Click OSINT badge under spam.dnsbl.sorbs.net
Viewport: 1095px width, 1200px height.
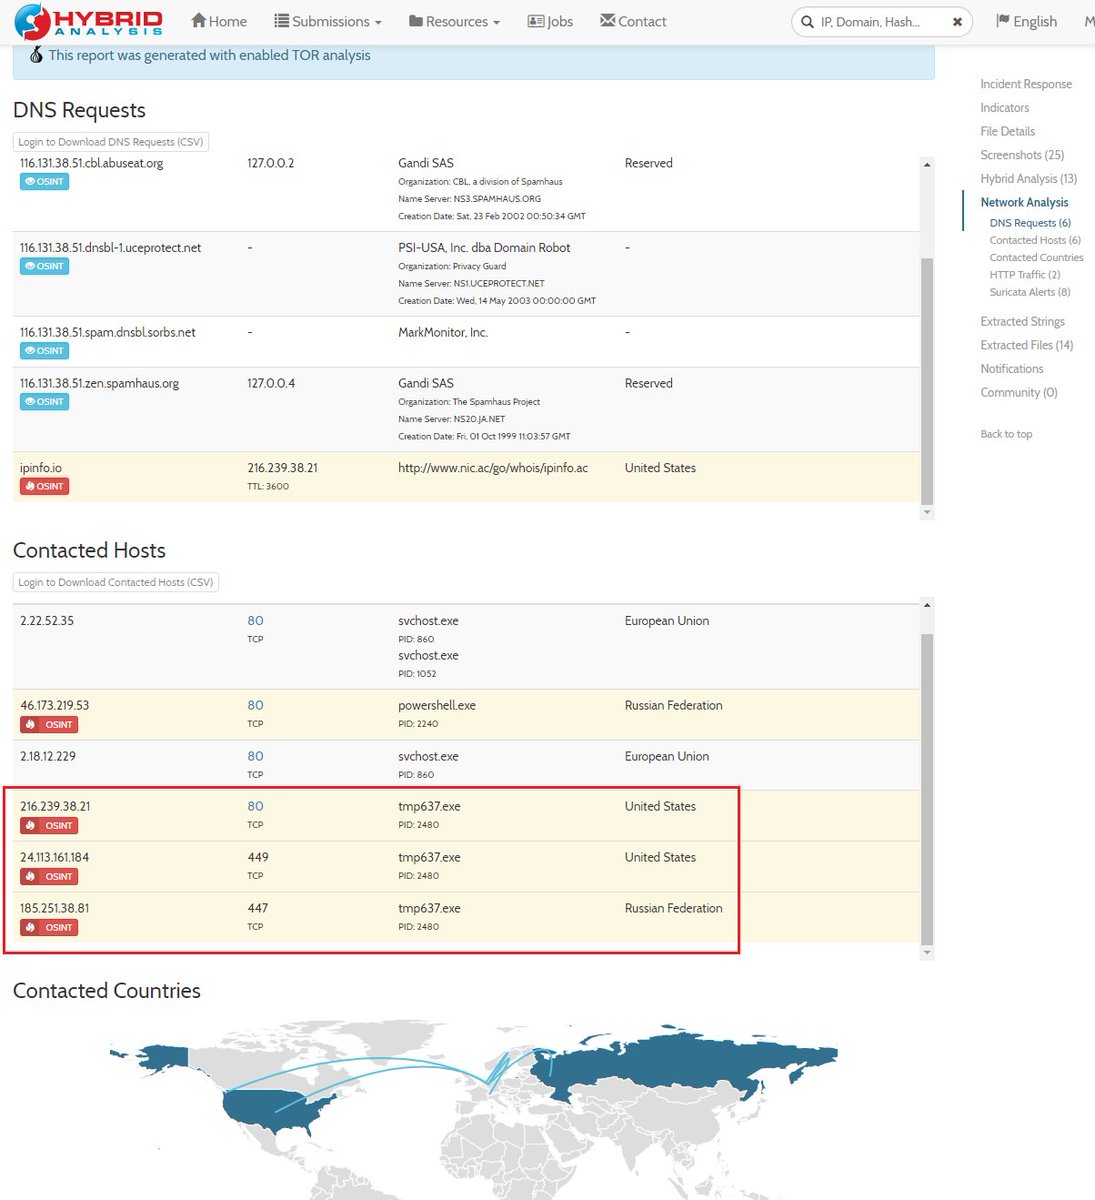[44, 350]
